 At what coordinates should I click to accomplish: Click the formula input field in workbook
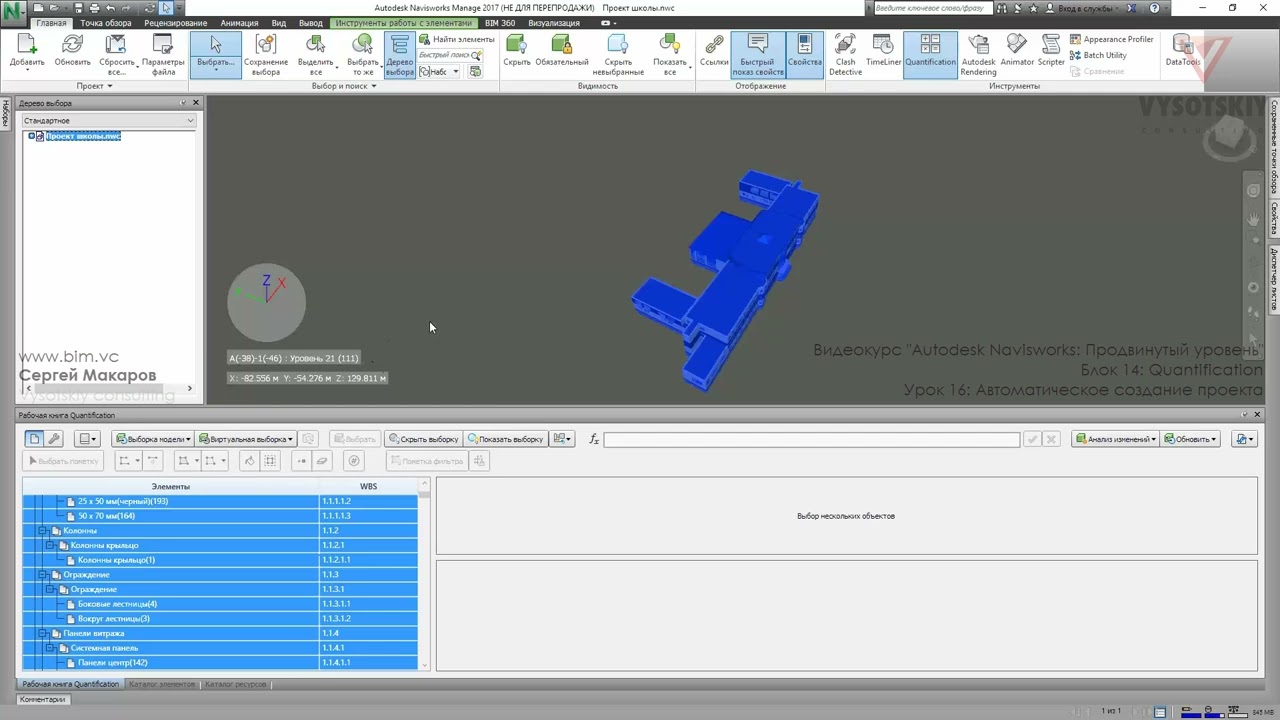pos(811,439)
